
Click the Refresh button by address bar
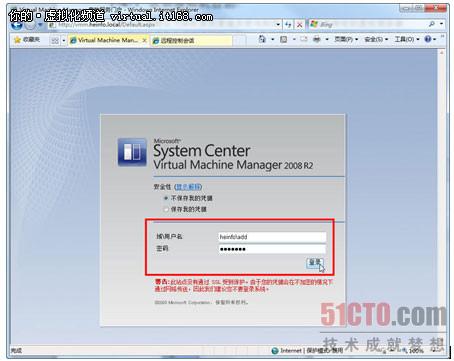pyautogui.click(x=288, y=24)
